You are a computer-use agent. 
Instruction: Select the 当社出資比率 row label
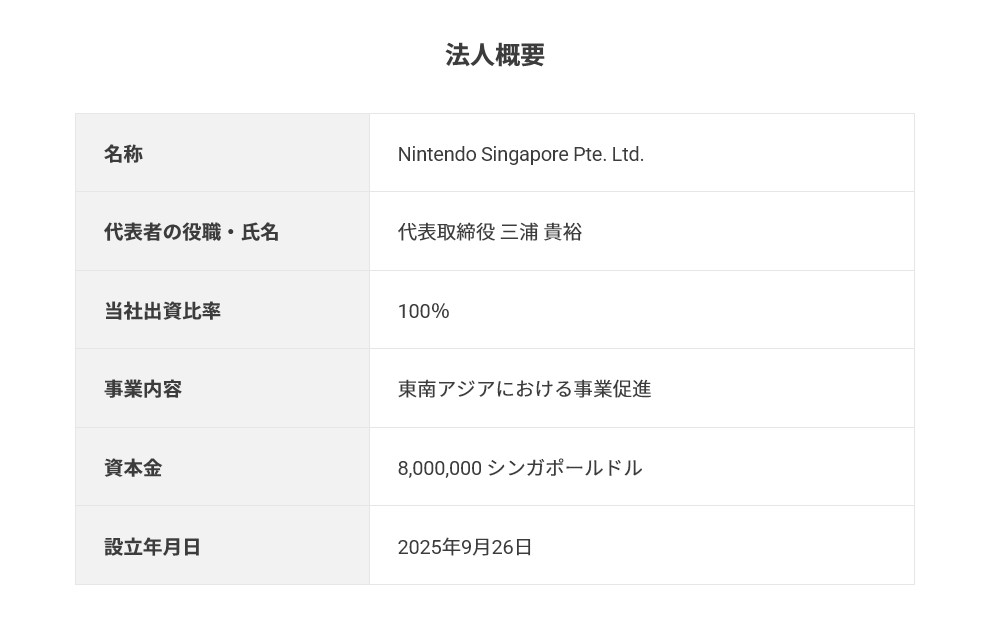tap(162, 311)
